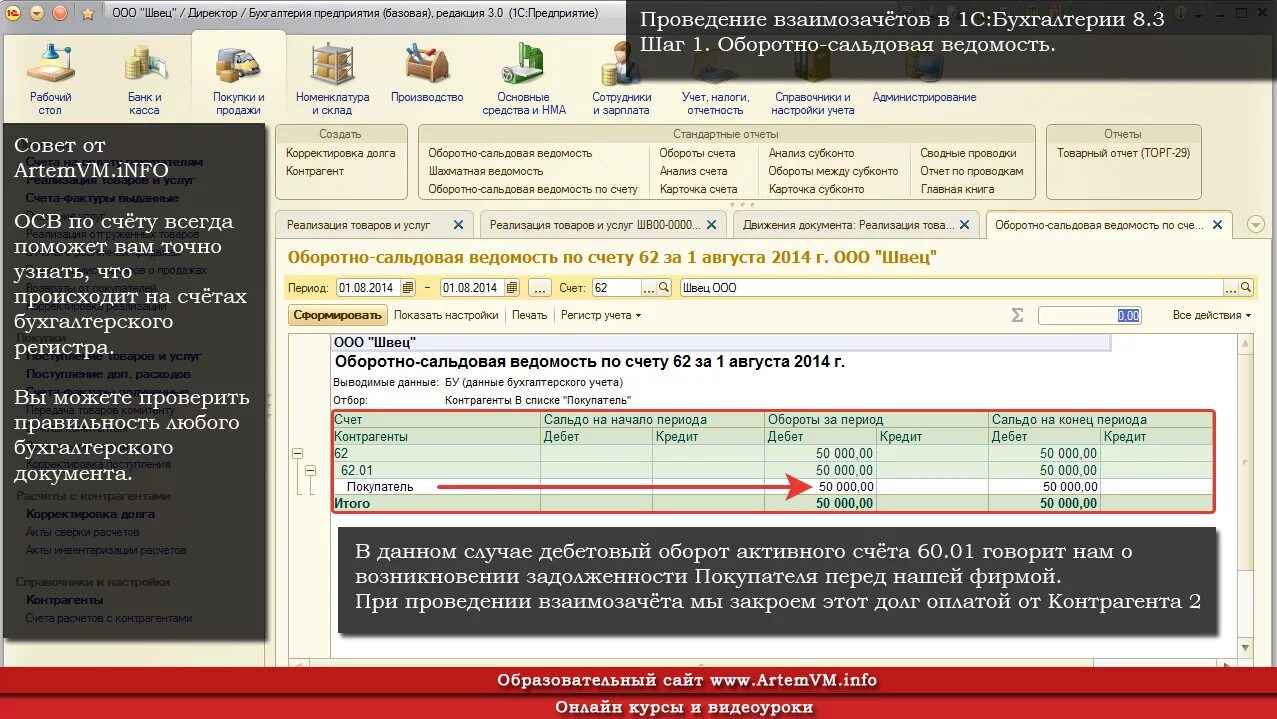Screen dimensions: 1277x719
Task: Open Корректировка долга under Создать
Action: coord(341,153)
